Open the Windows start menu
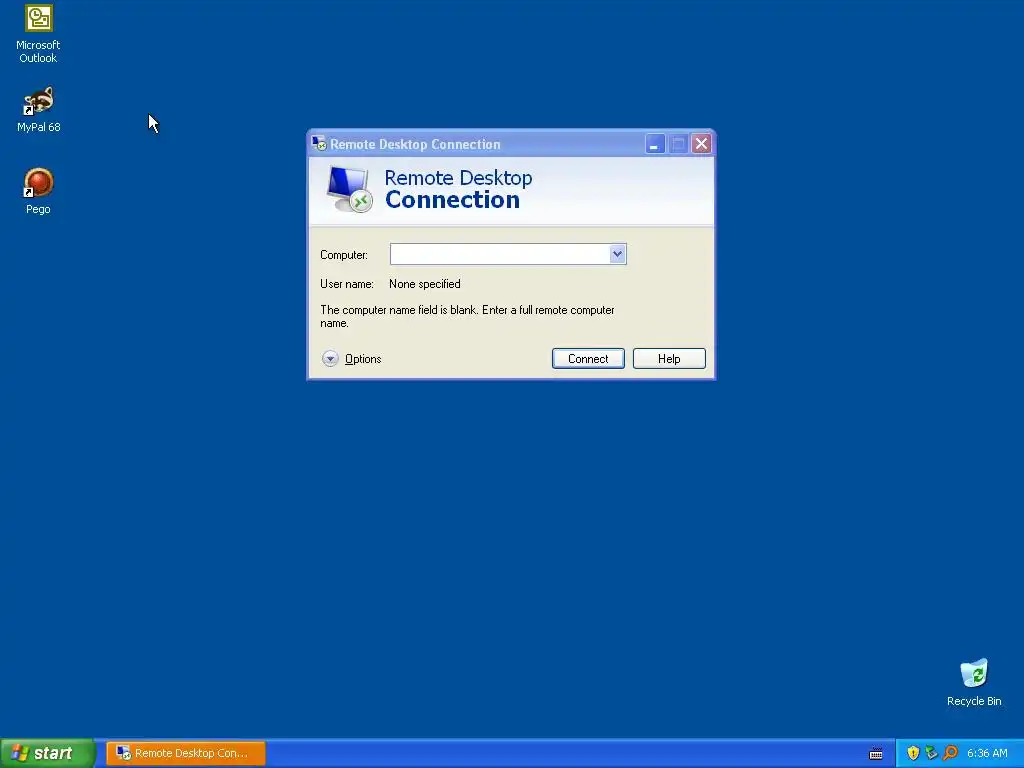Screen dimensions: 1024x768 47,753
